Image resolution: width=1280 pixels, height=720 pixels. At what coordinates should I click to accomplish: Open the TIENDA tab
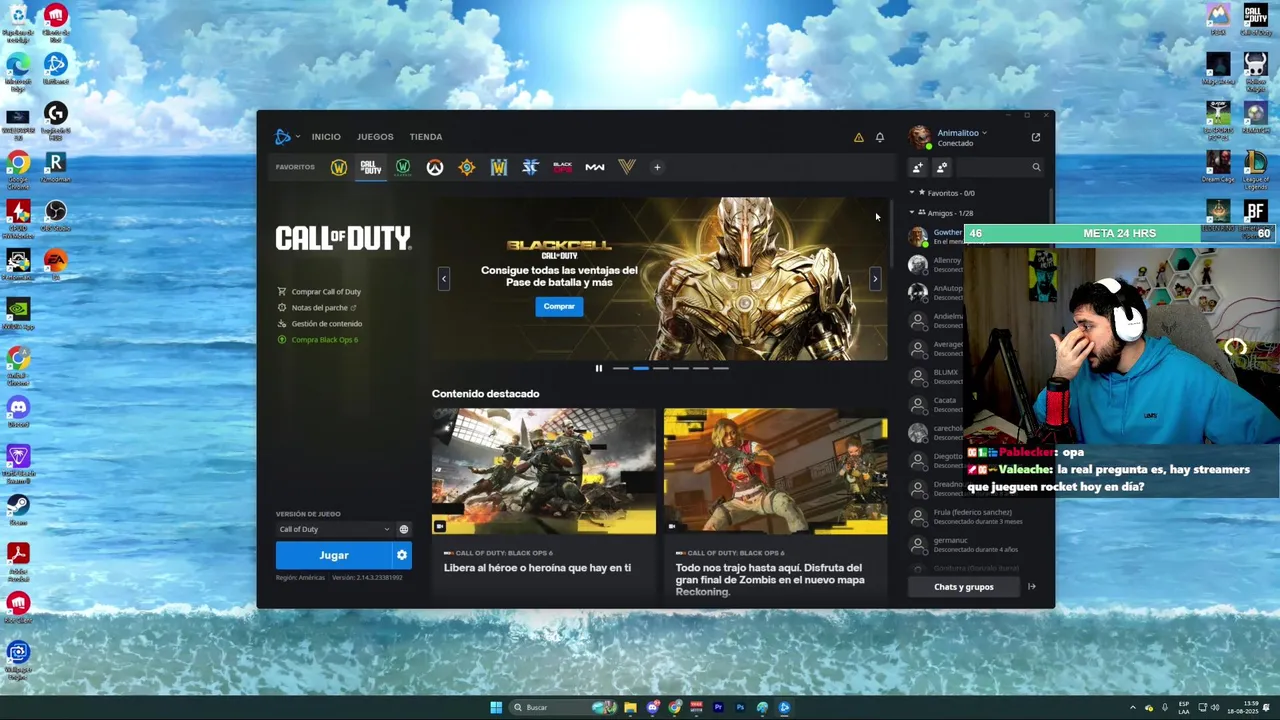coord(425,137)
